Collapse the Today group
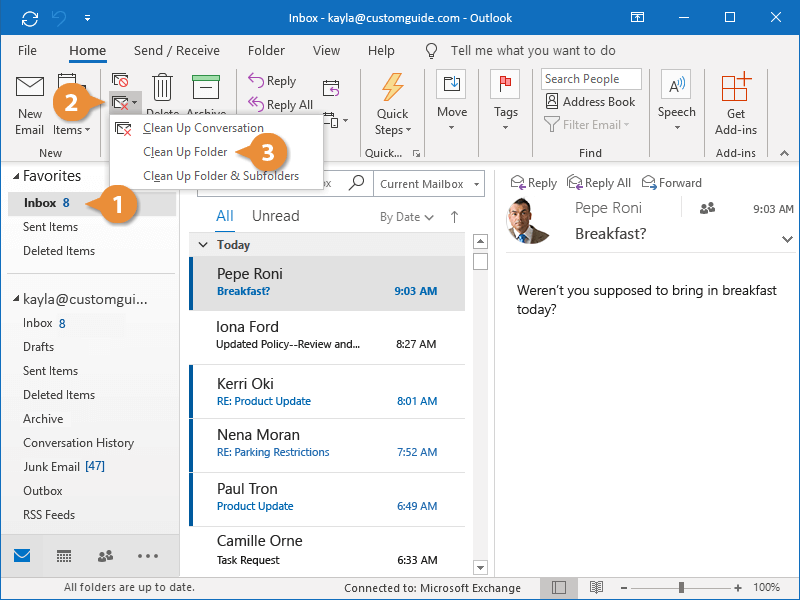This screenshot has width=800, height=600. pyautogui.click(x=203, y=245)
